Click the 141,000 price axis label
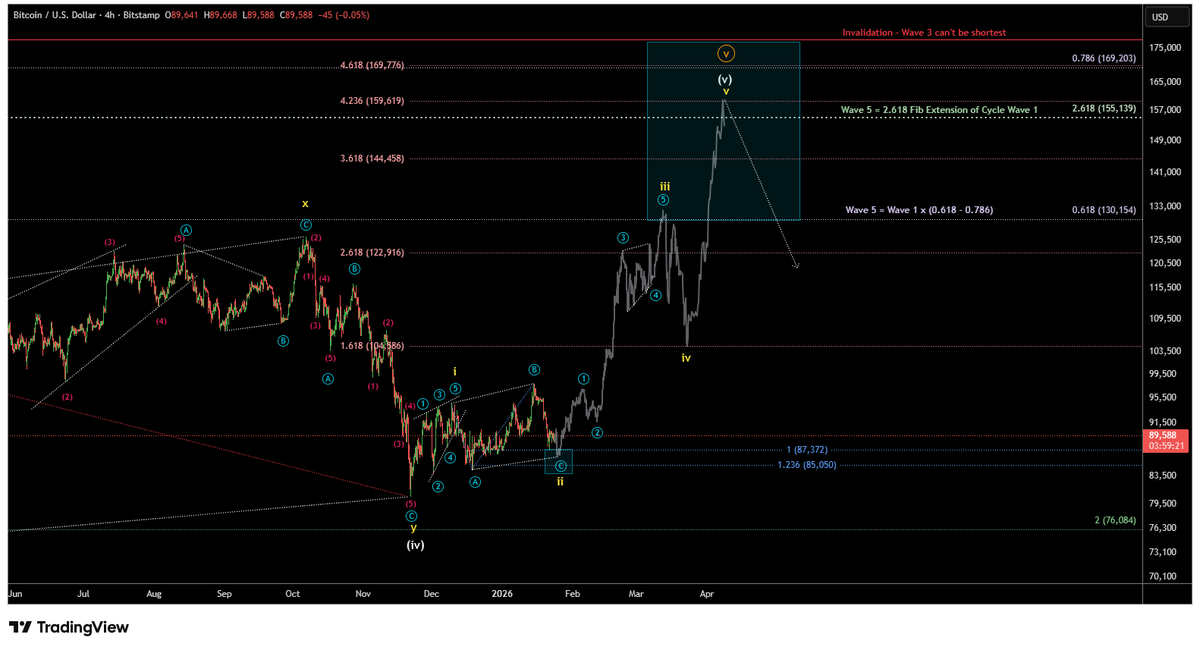This screenshot has height=650, width=1200. 1166,172
